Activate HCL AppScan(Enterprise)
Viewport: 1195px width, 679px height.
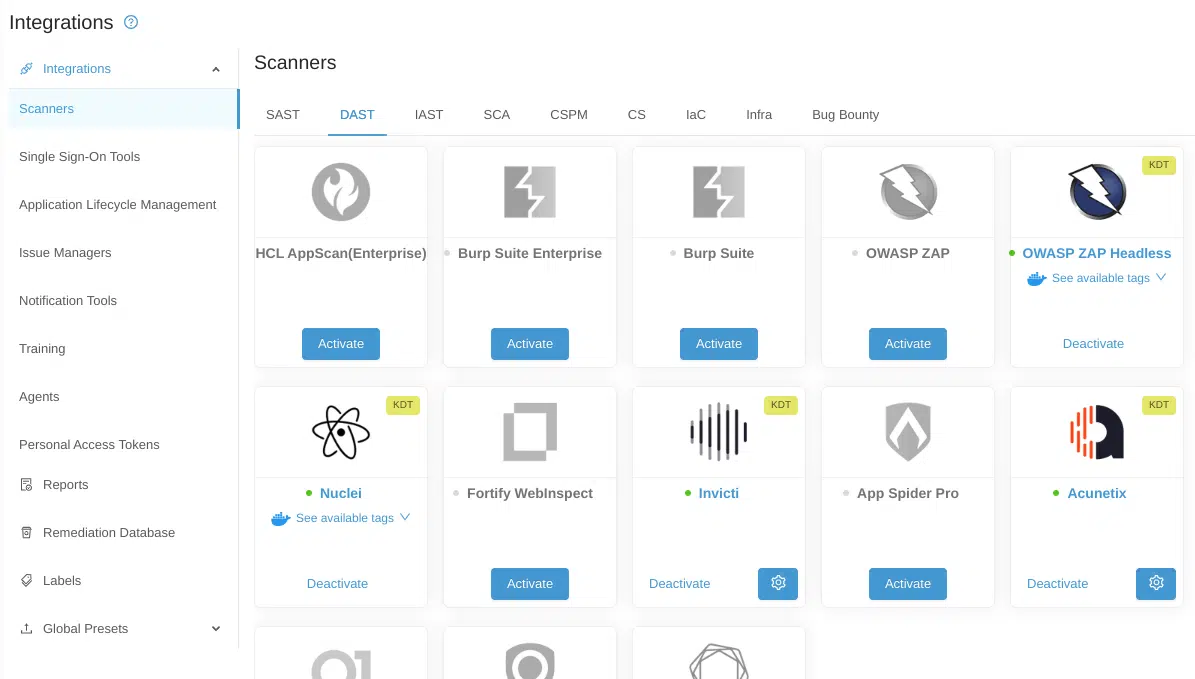[x=341, y=344]
